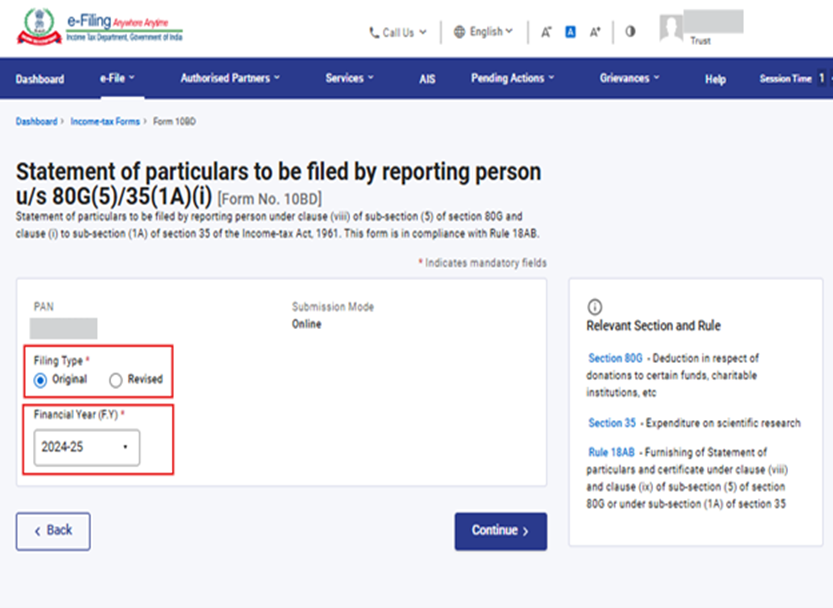Click the e-Filing portal logo
The width and height of the screenshot is (833, 608).
coord(100,29)
